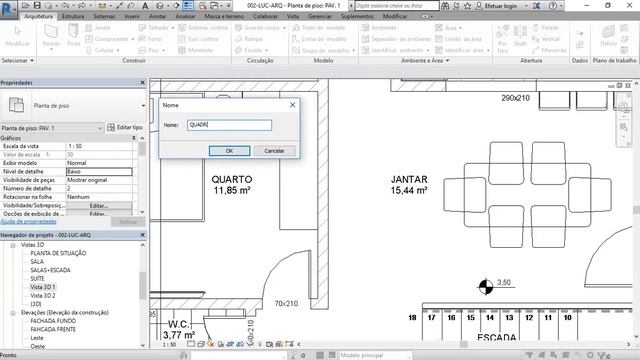
Task: Click the Shaft tool in Abertura panel
Action: (520, 36)
